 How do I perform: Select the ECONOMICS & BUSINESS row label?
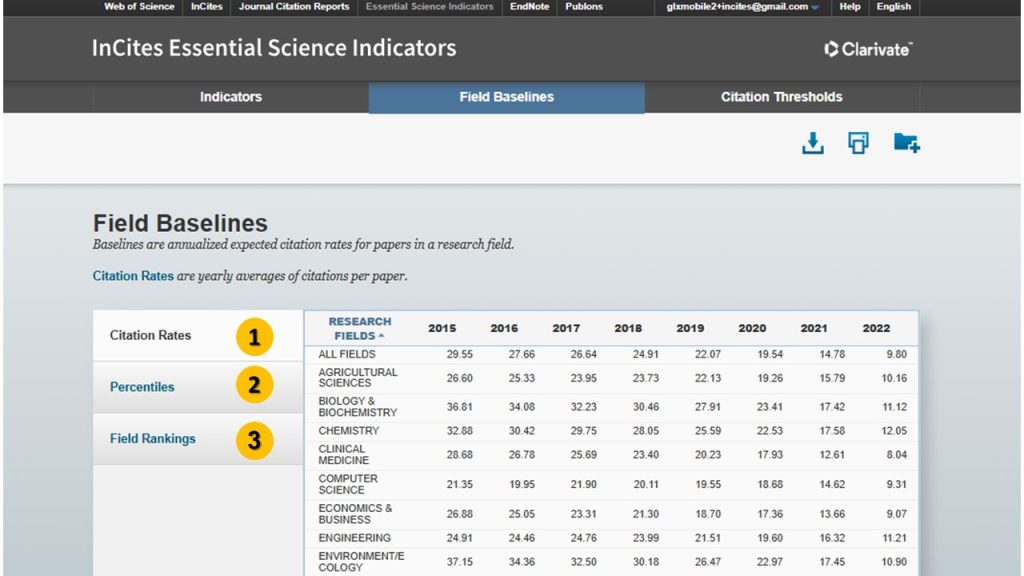(x=355, y=514)
